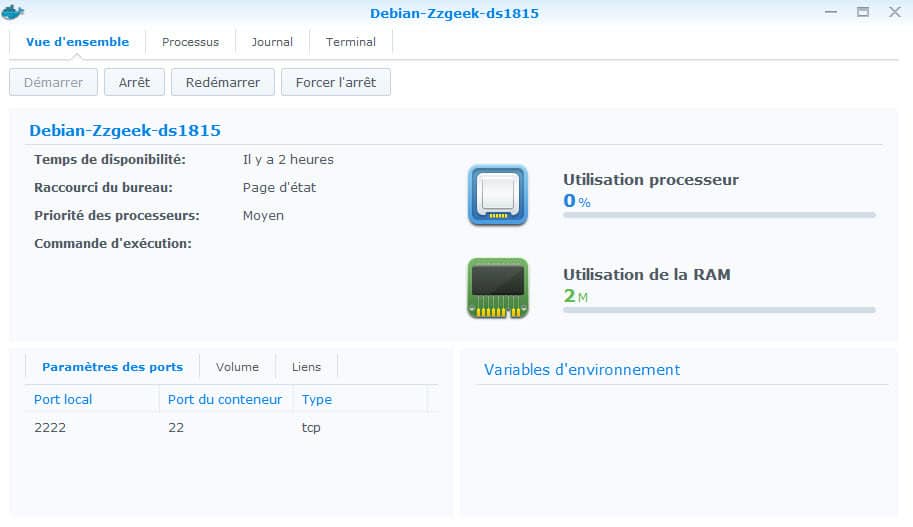Viewport: 913px width, 527px height.
Task: Click the 'Raccourci du bureau:' label
Action: click(104, 188)
